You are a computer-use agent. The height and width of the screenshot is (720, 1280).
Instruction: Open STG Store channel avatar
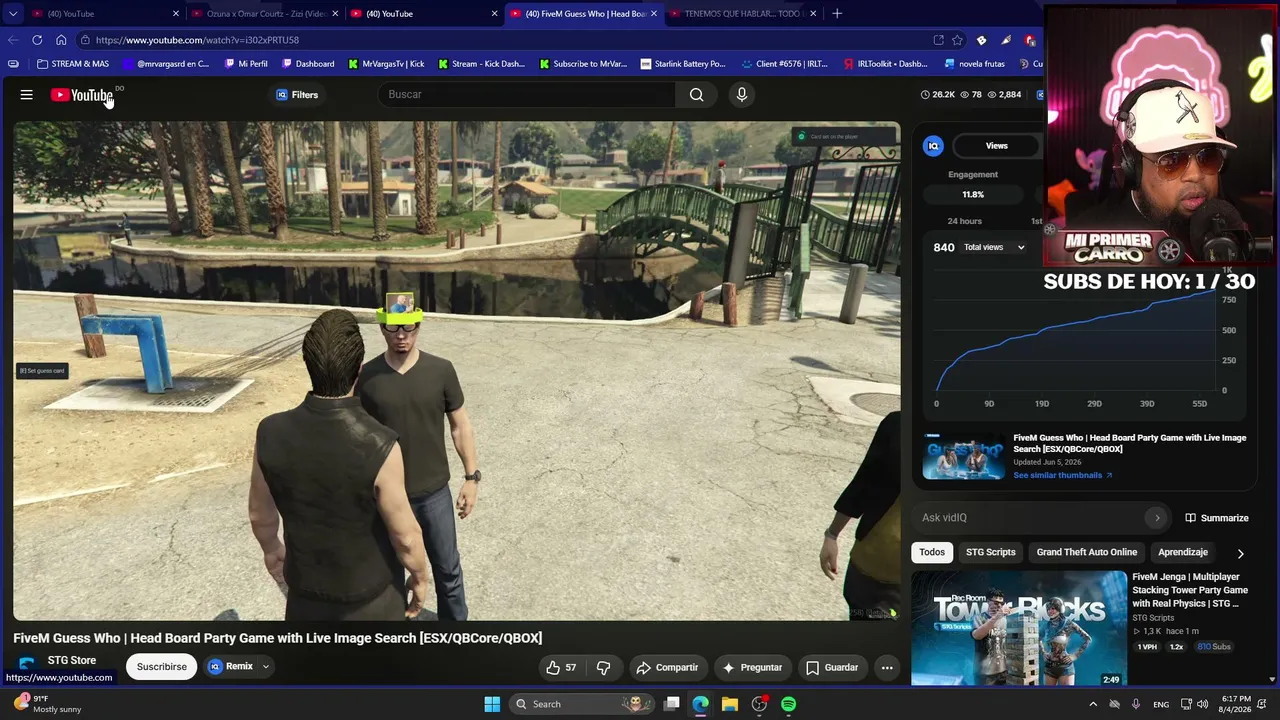click(x=27, y=666)
